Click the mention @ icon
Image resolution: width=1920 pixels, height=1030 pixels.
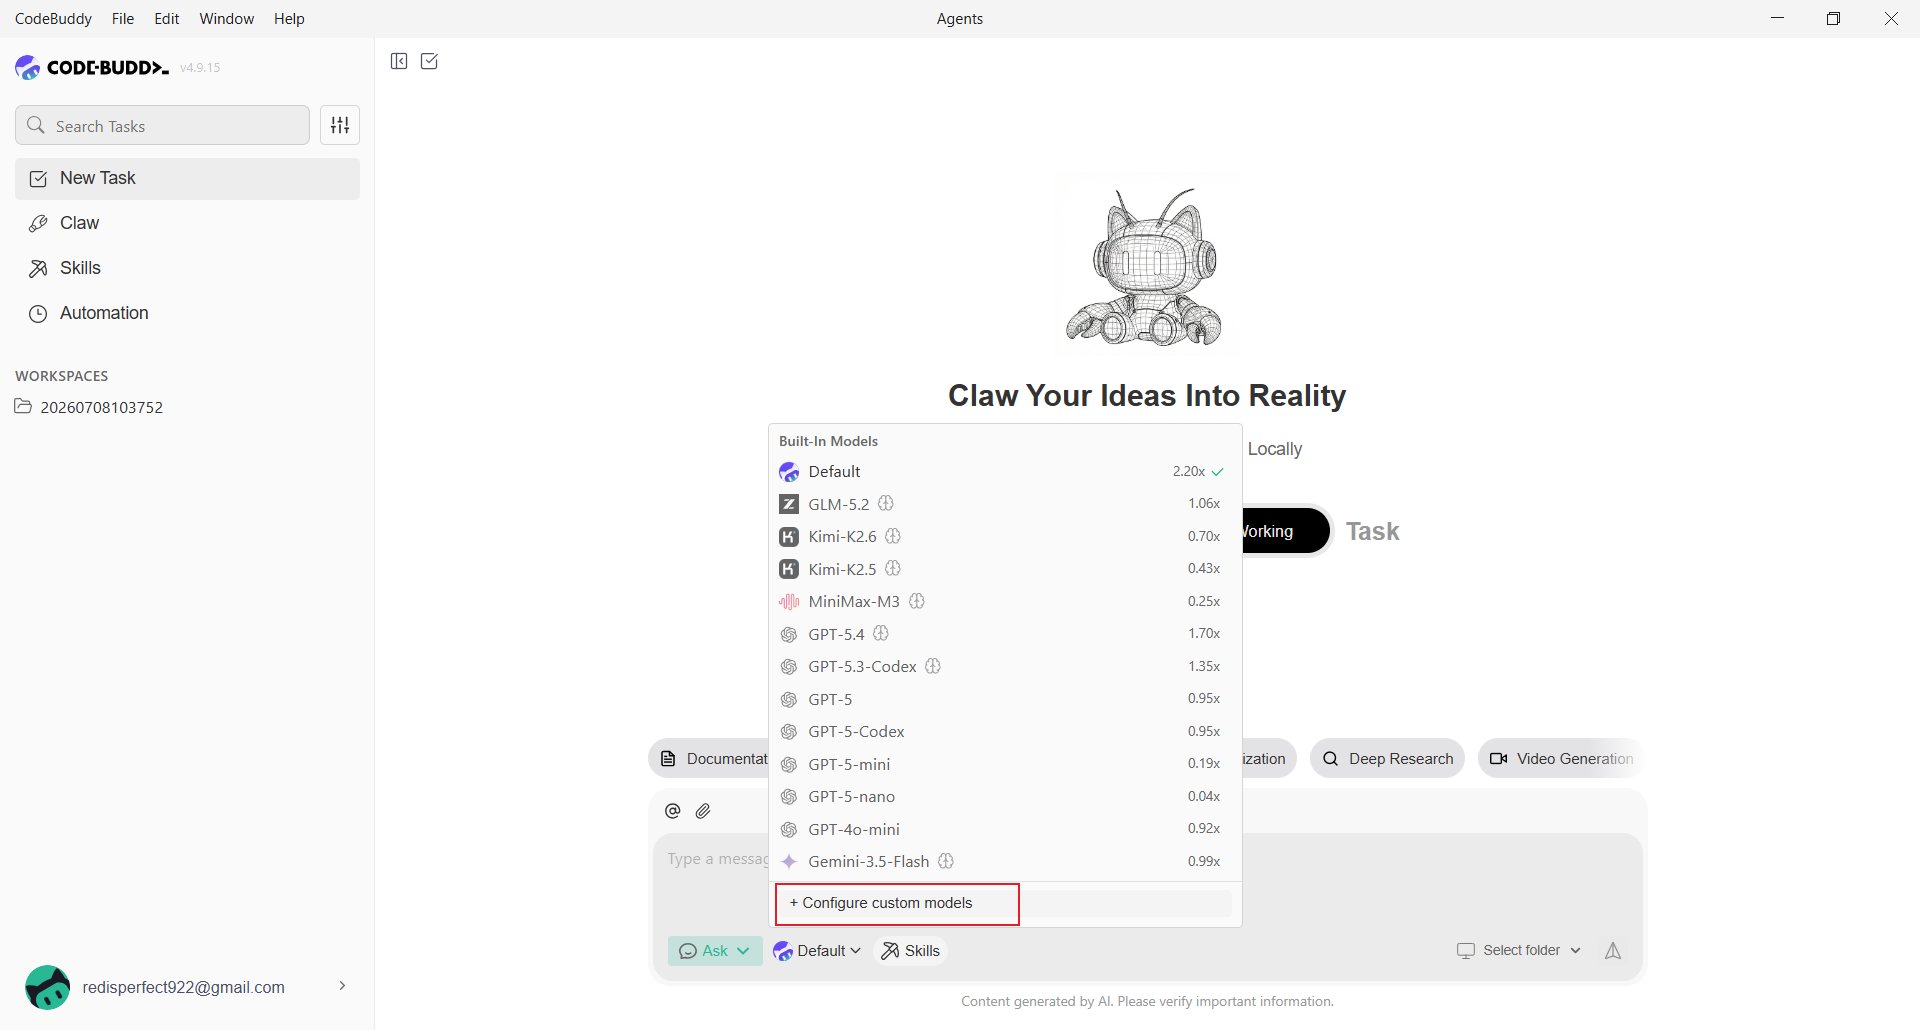pyautogui.click(x=673, y=811)
